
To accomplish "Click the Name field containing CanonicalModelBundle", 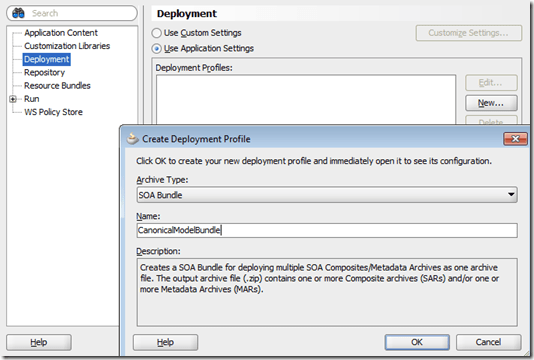I will (x=327, y=230).
